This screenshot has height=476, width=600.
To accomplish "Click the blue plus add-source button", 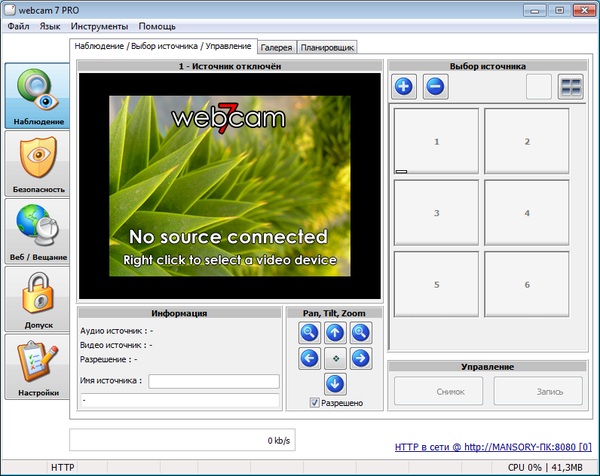I will (x=405, y=87).
